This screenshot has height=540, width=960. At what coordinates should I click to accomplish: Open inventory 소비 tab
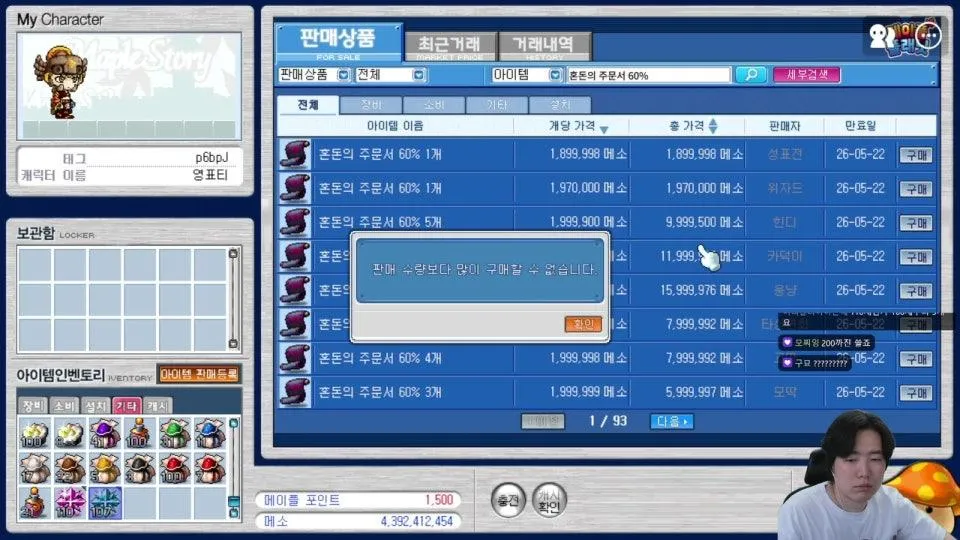pyautogui.click(x=64, y=405)
